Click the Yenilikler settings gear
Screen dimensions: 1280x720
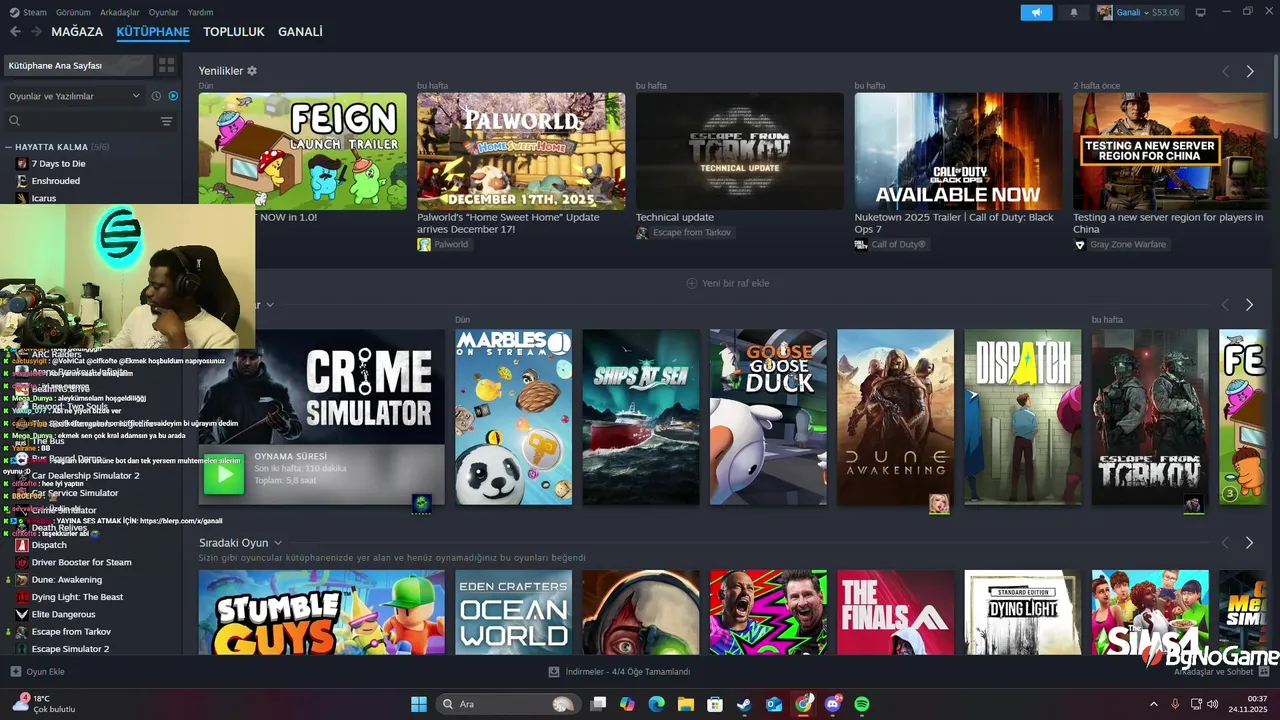pyautogui.click(x=252, y=71)
